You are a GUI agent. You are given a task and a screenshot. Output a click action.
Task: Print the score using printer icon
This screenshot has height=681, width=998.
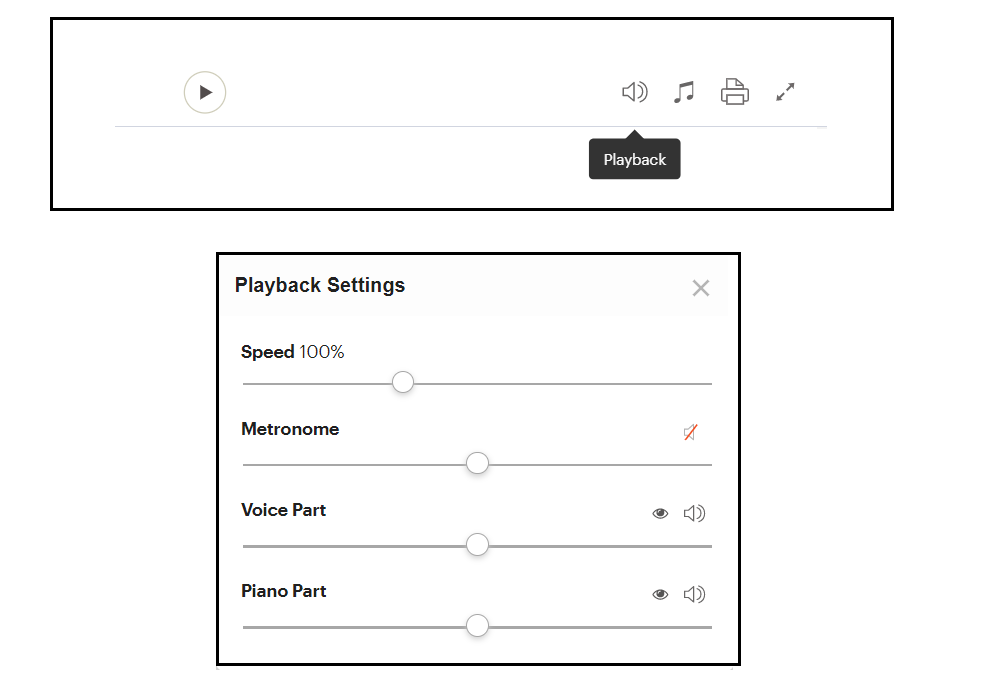click(734, 92)
